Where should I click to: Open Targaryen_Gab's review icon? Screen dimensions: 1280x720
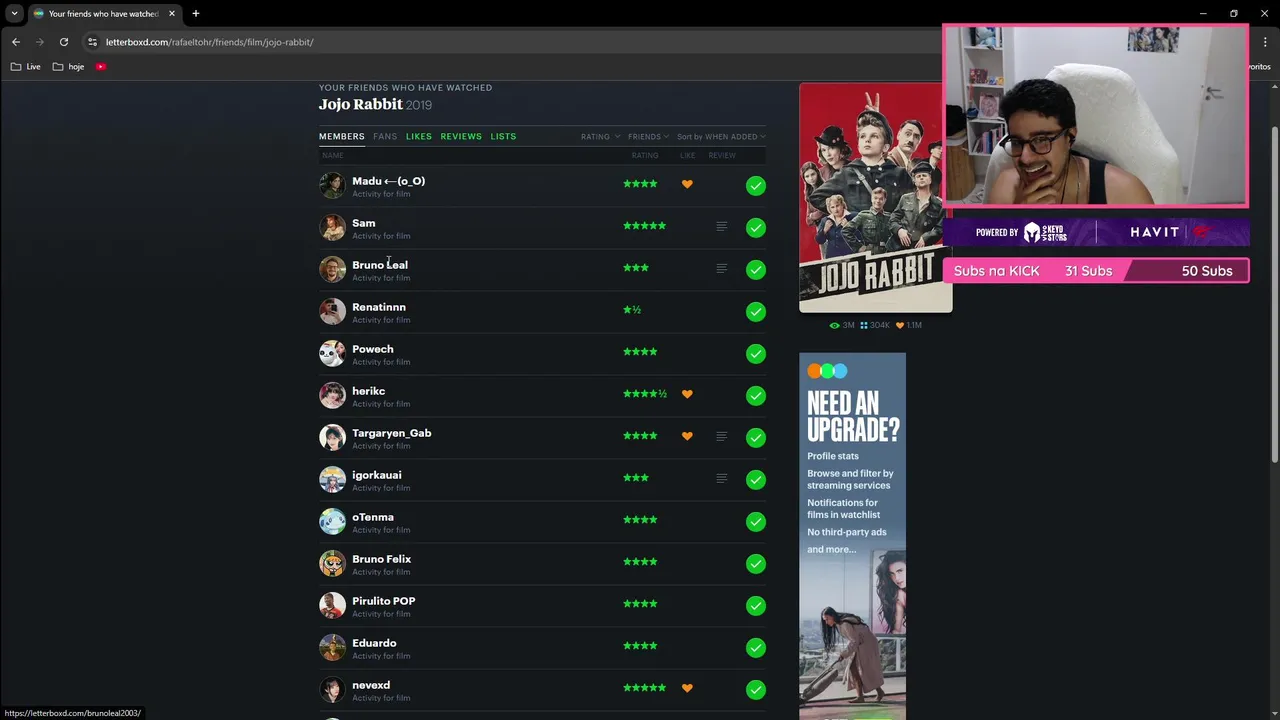pyautogui.click(x=721, y=436)
